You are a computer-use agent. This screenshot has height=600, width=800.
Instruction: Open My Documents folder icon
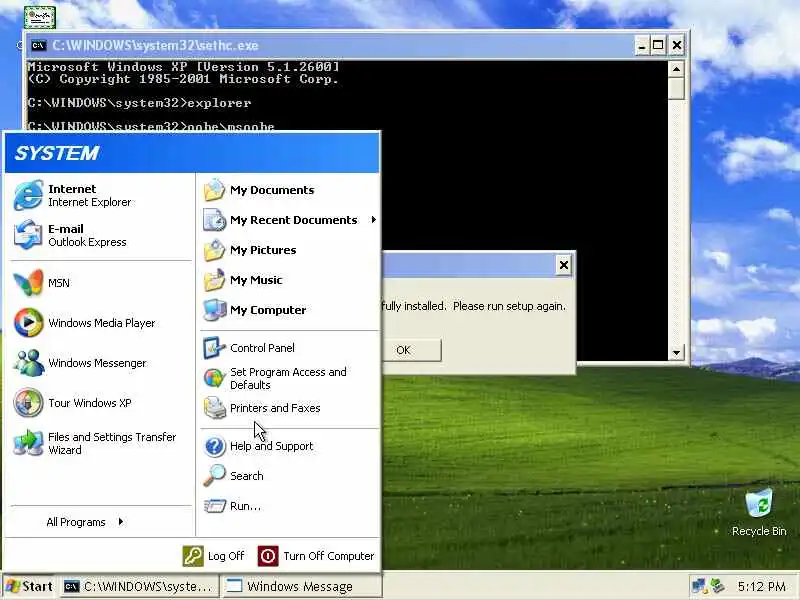pos(214,190)
